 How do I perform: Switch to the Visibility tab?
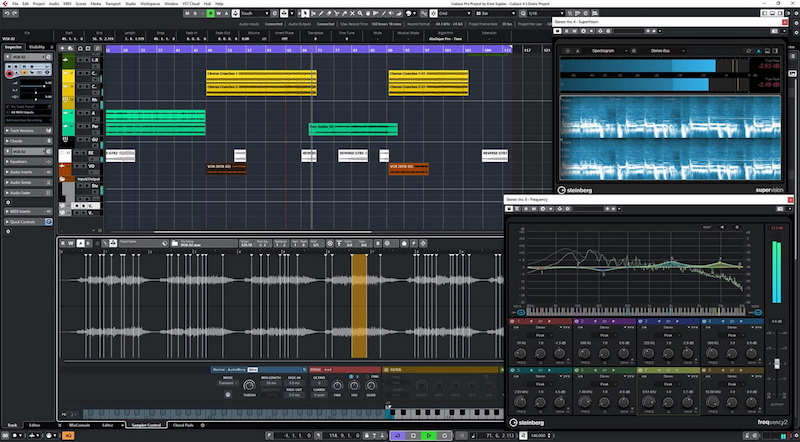click(x=37, y=46)
